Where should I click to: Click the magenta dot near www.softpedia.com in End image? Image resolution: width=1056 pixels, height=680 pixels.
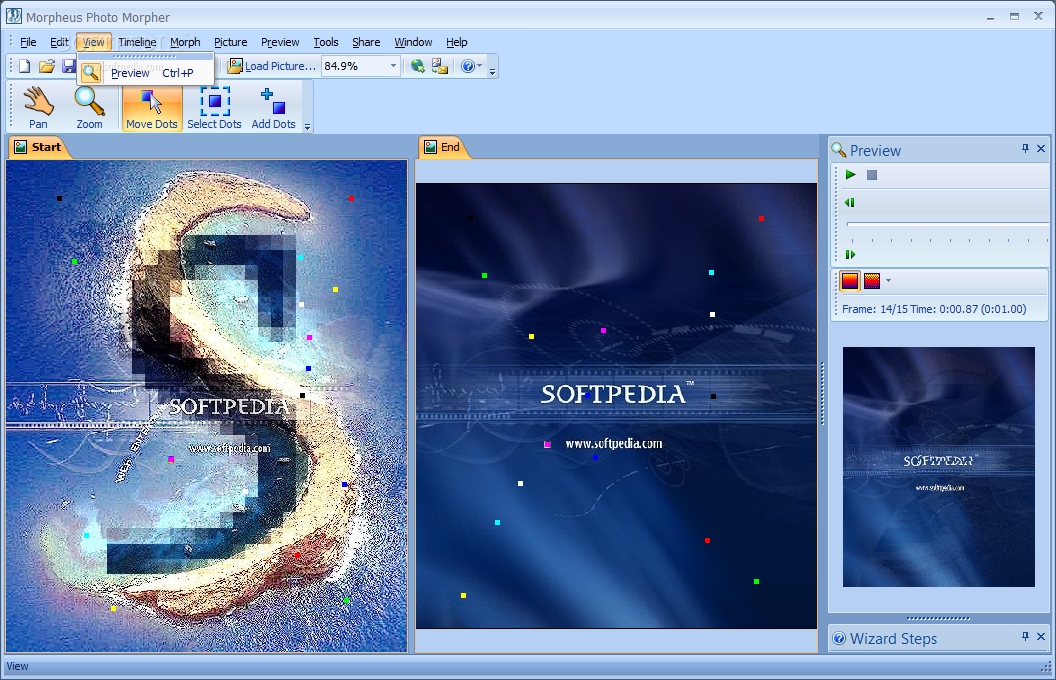548,444
